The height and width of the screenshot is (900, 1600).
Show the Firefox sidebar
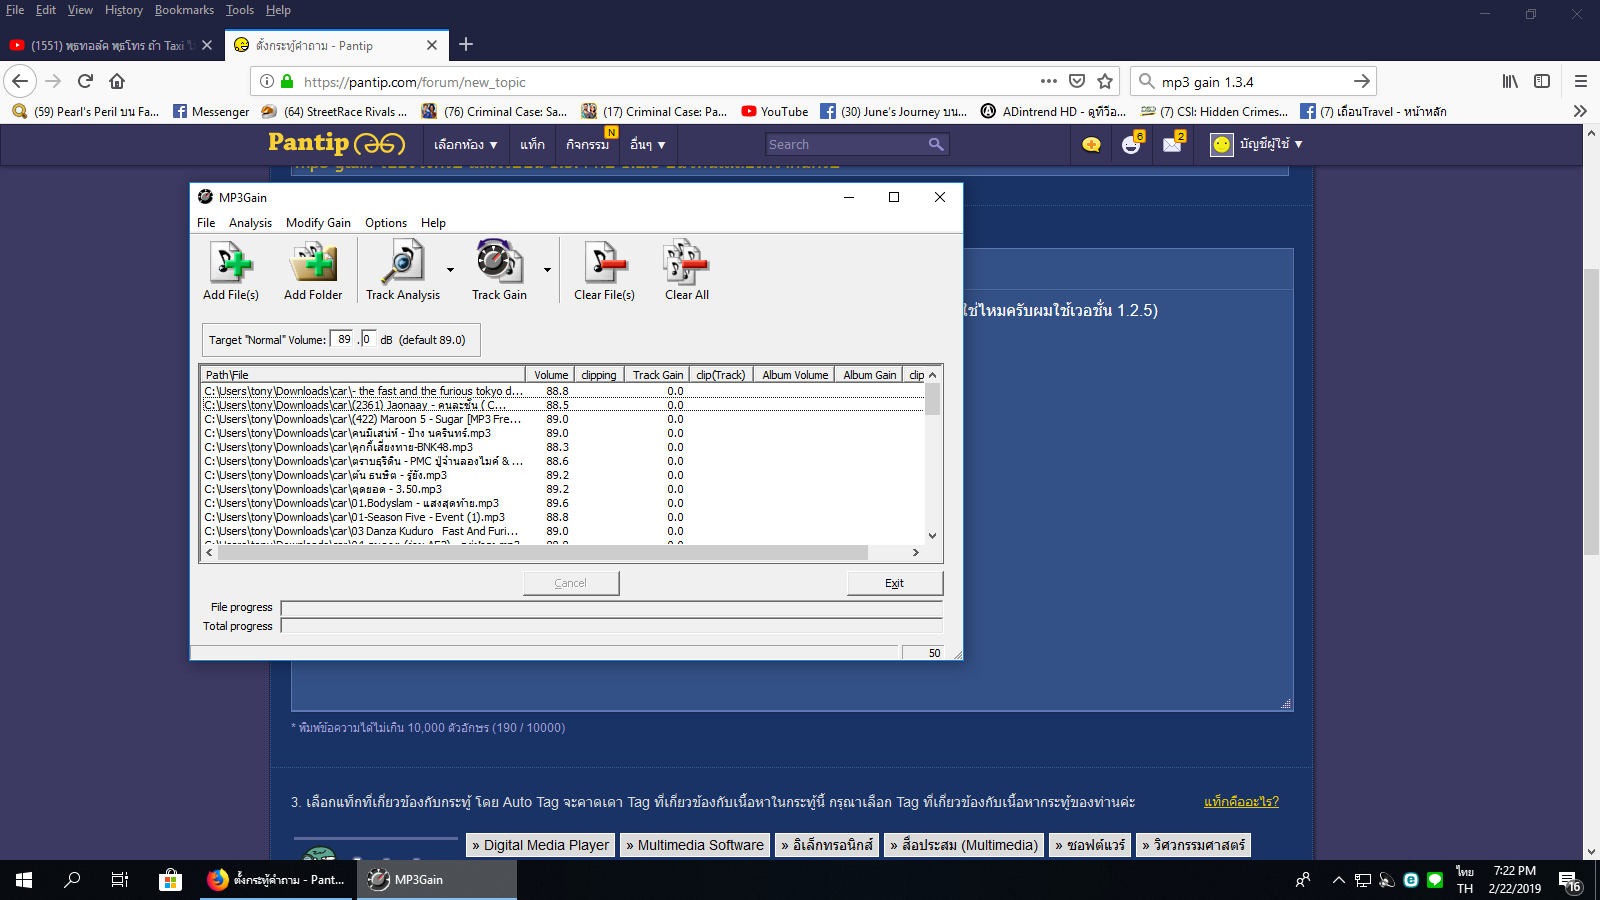1542,81
